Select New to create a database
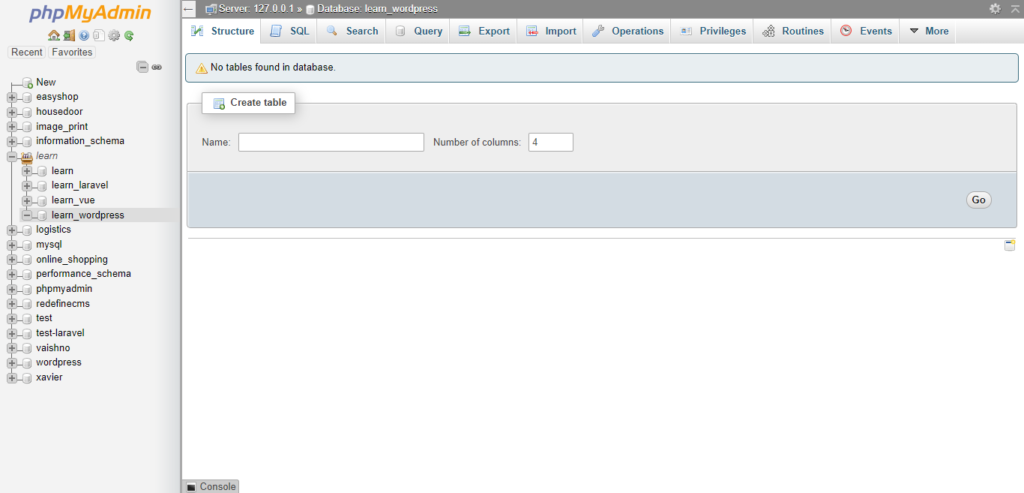Screen dimensions: 1024x493 [46, 82]
